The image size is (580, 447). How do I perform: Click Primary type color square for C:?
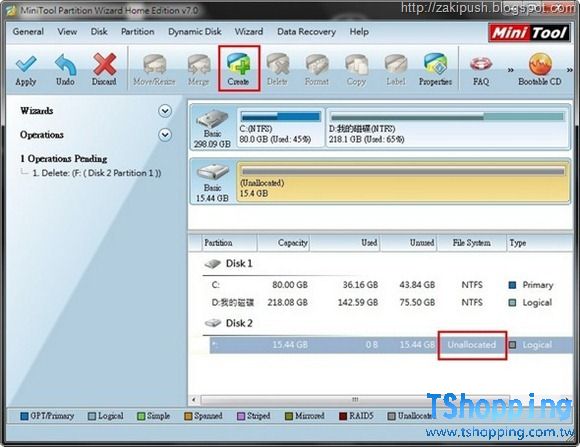click(x=512, y=285)
